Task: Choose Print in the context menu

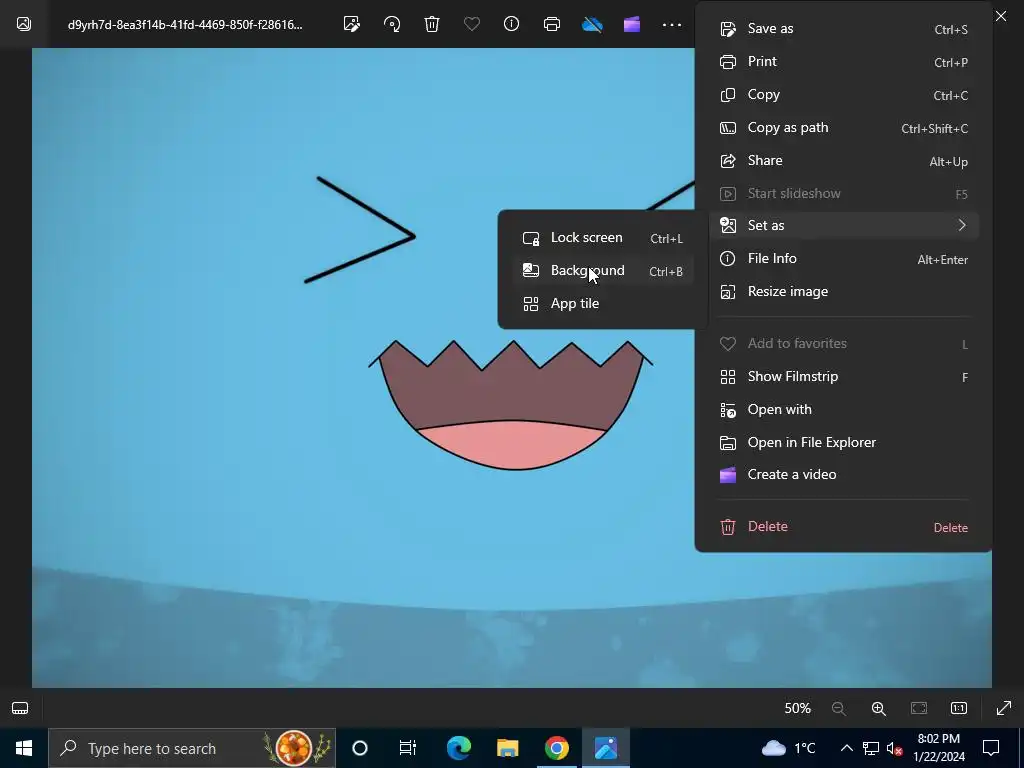Action: 844,61
